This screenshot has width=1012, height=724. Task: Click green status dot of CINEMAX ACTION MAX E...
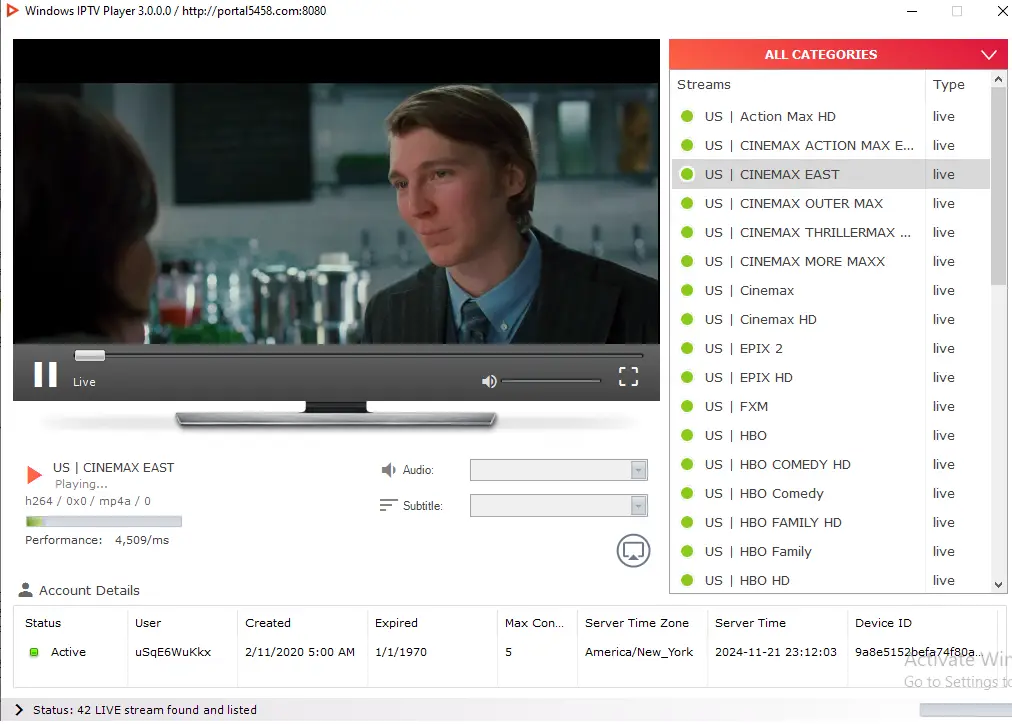(687, 145)
